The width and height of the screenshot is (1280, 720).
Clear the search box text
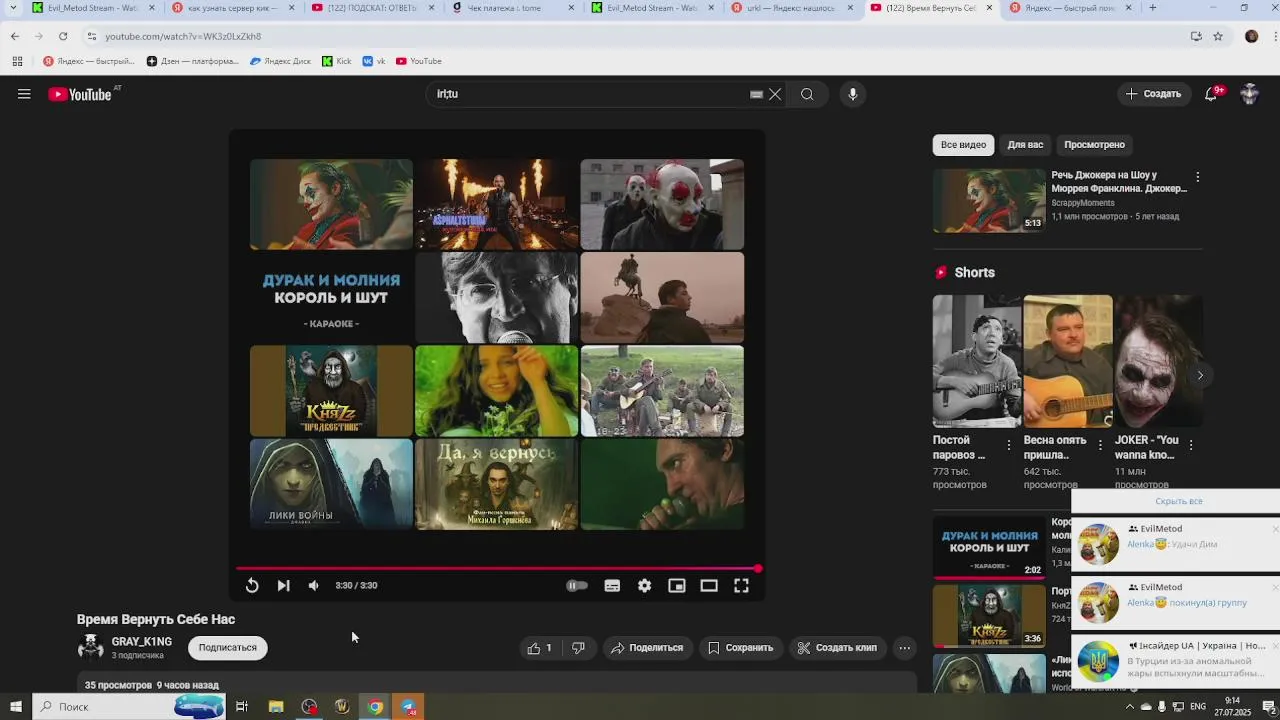tap(775, 94)
